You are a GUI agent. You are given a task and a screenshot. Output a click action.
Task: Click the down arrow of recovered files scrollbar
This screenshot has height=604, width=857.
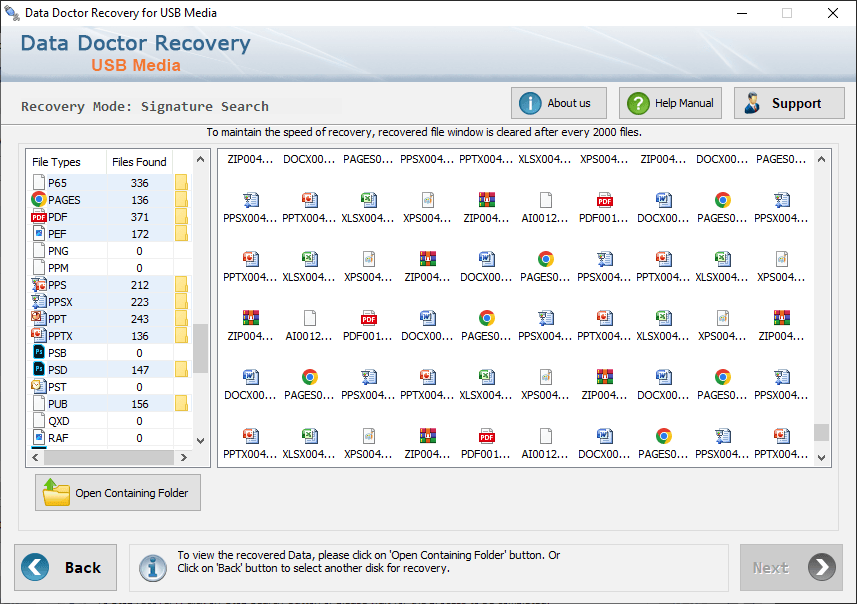tap(821, 458)
